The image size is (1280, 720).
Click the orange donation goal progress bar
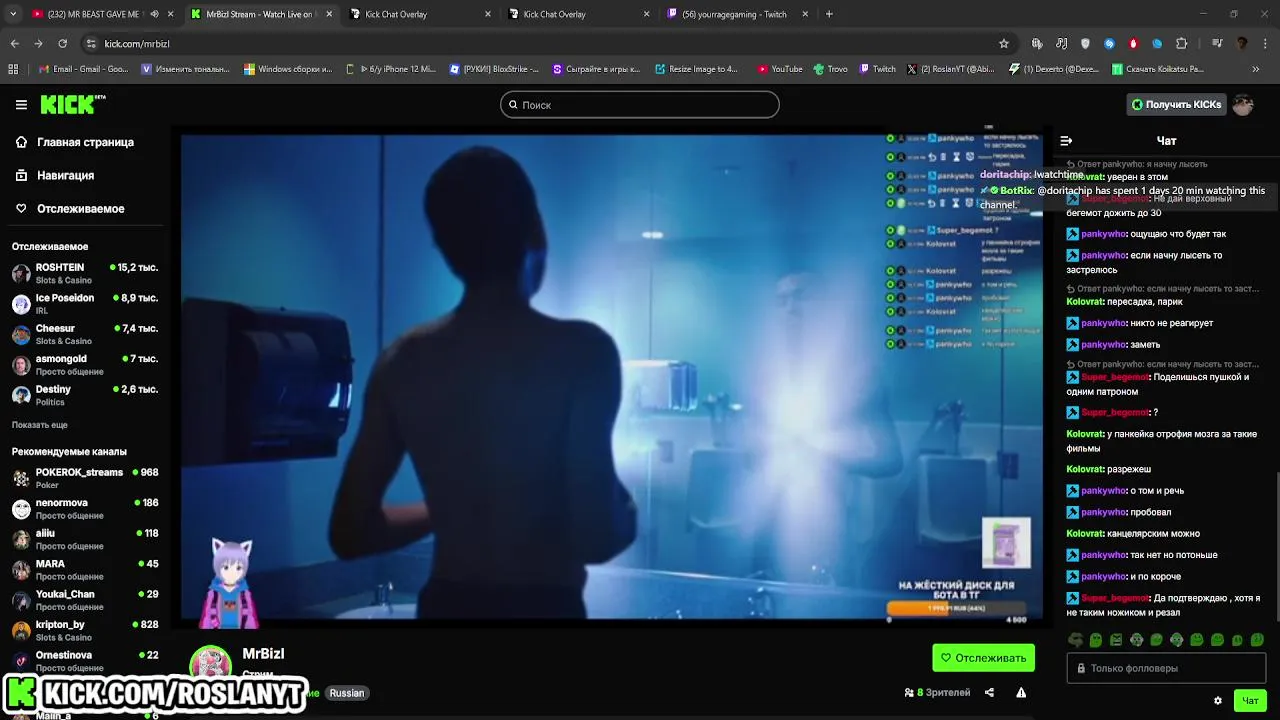point(956,608)
